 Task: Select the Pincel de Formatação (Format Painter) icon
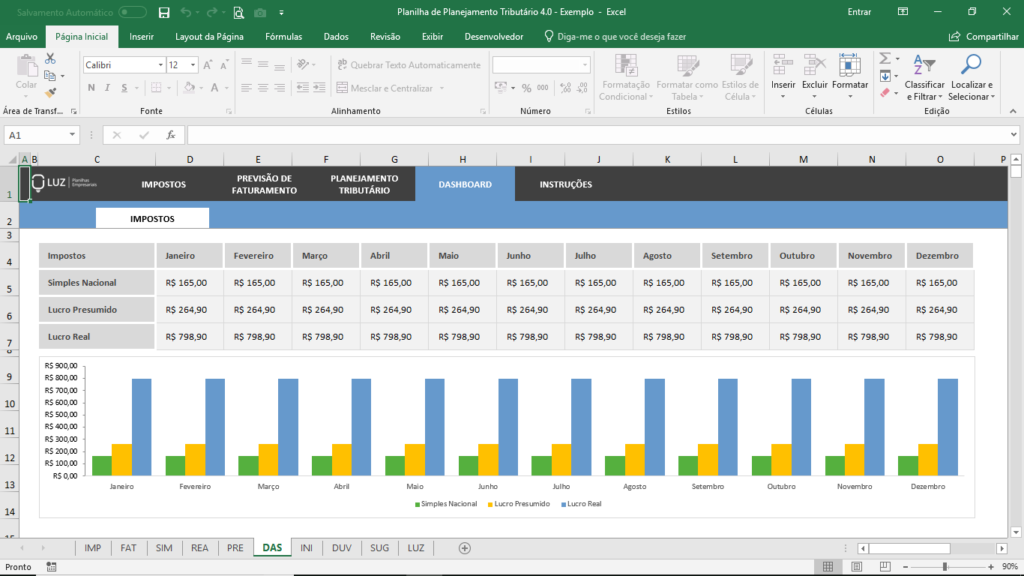[x=50, y=92]
